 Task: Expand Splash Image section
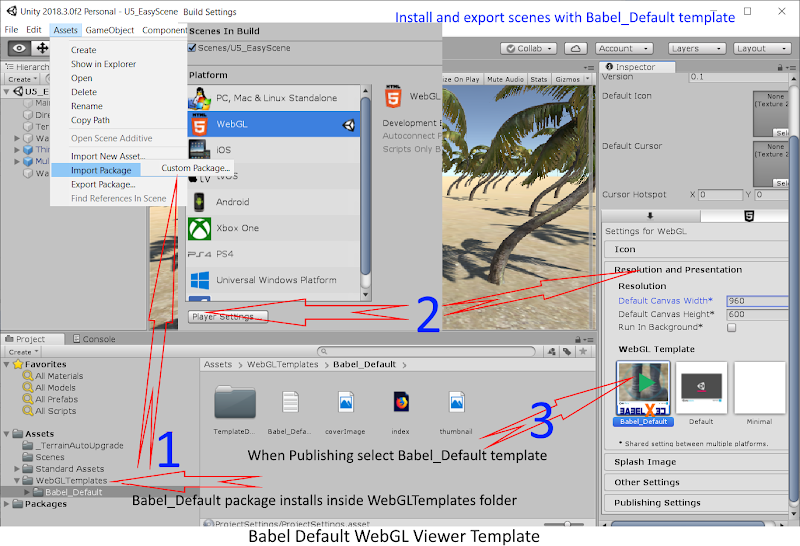tap(696, 462)
